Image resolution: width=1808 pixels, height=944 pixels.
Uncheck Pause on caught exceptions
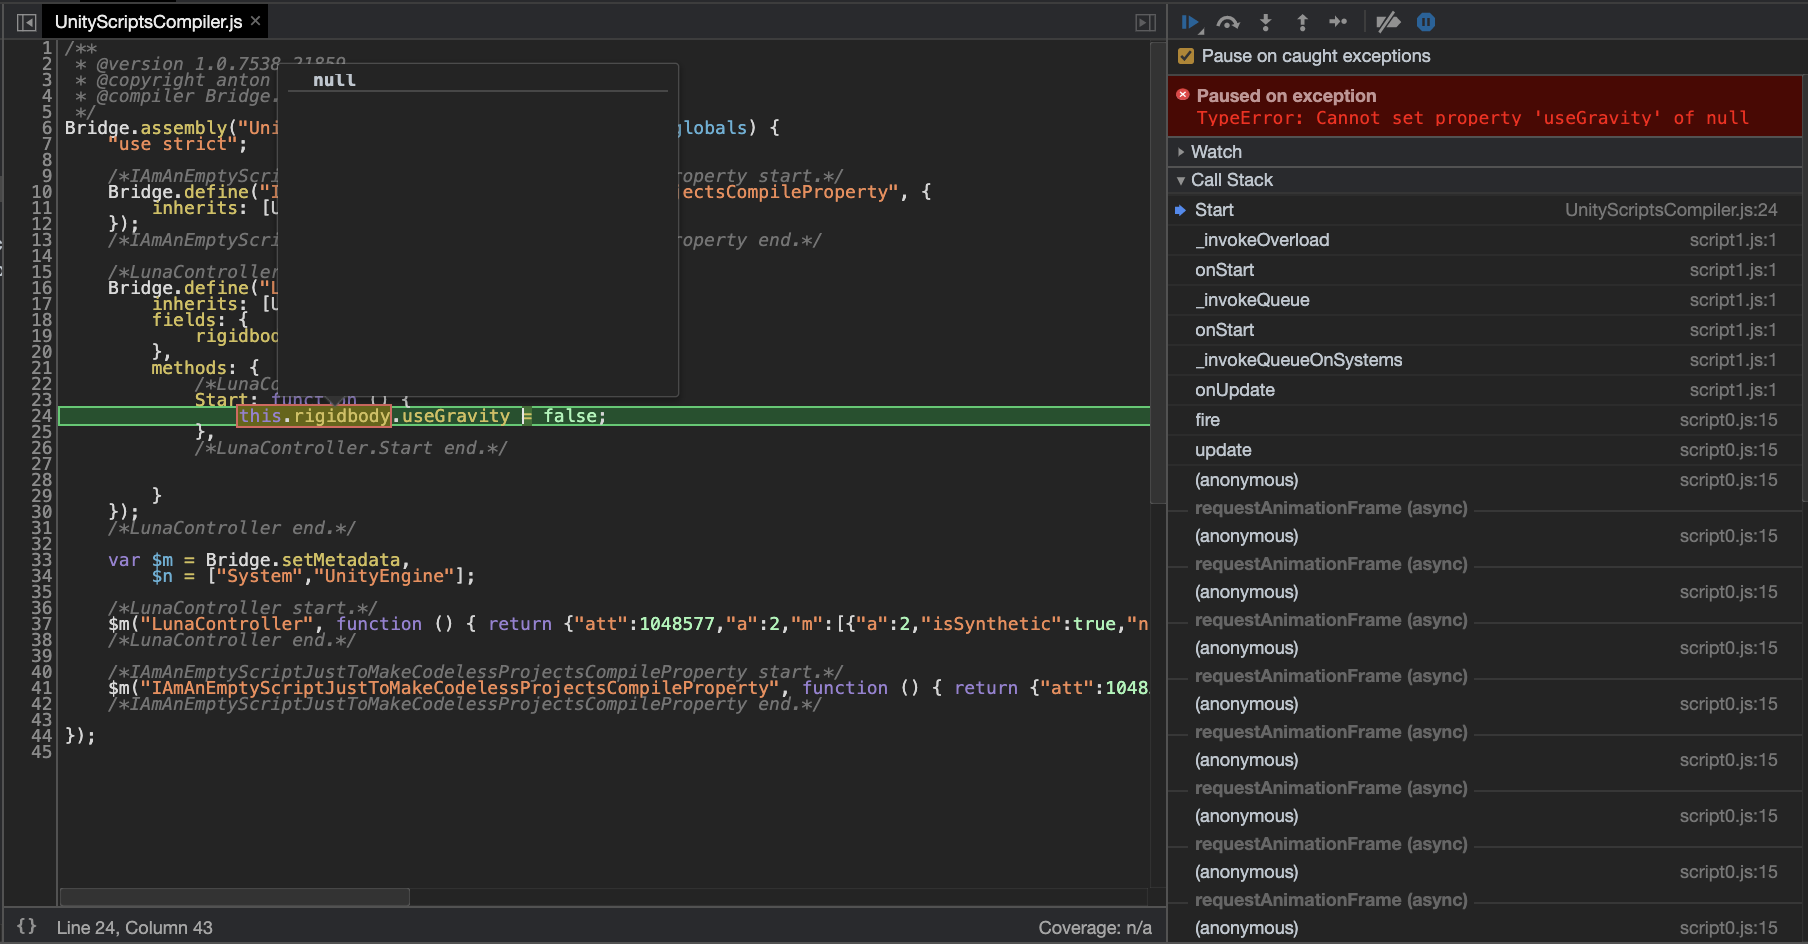[x=1186, y=56]
